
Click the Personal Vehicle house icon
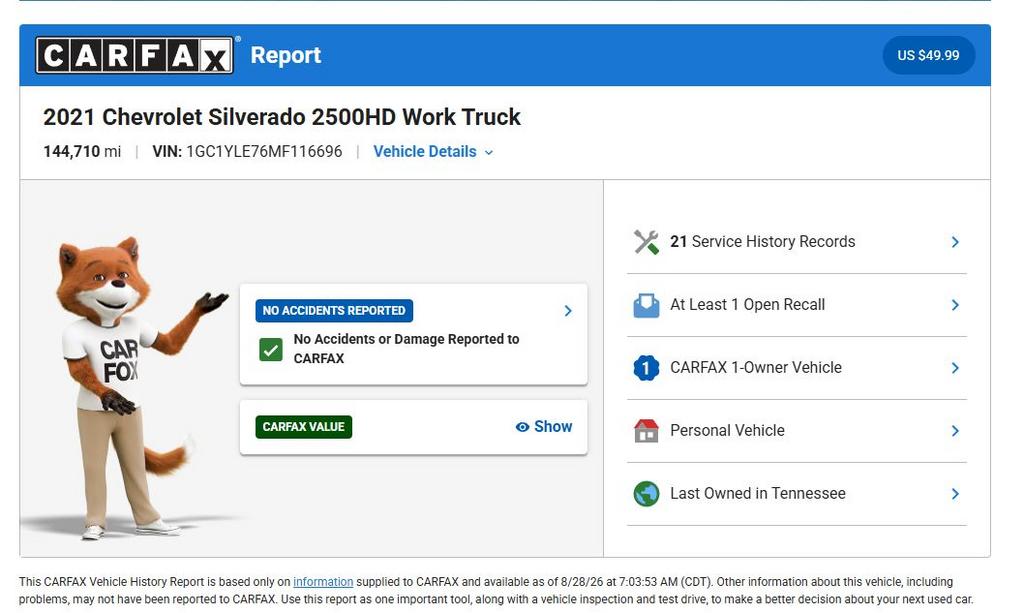tap(646, 431)
